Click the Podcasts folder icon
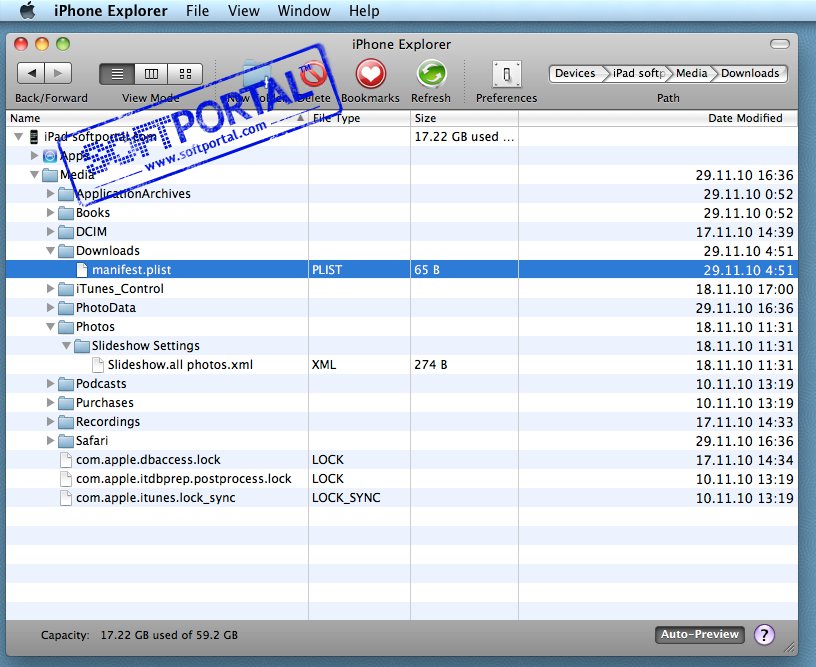The width and height of the screenshot is (816, 667). point(66,384)
